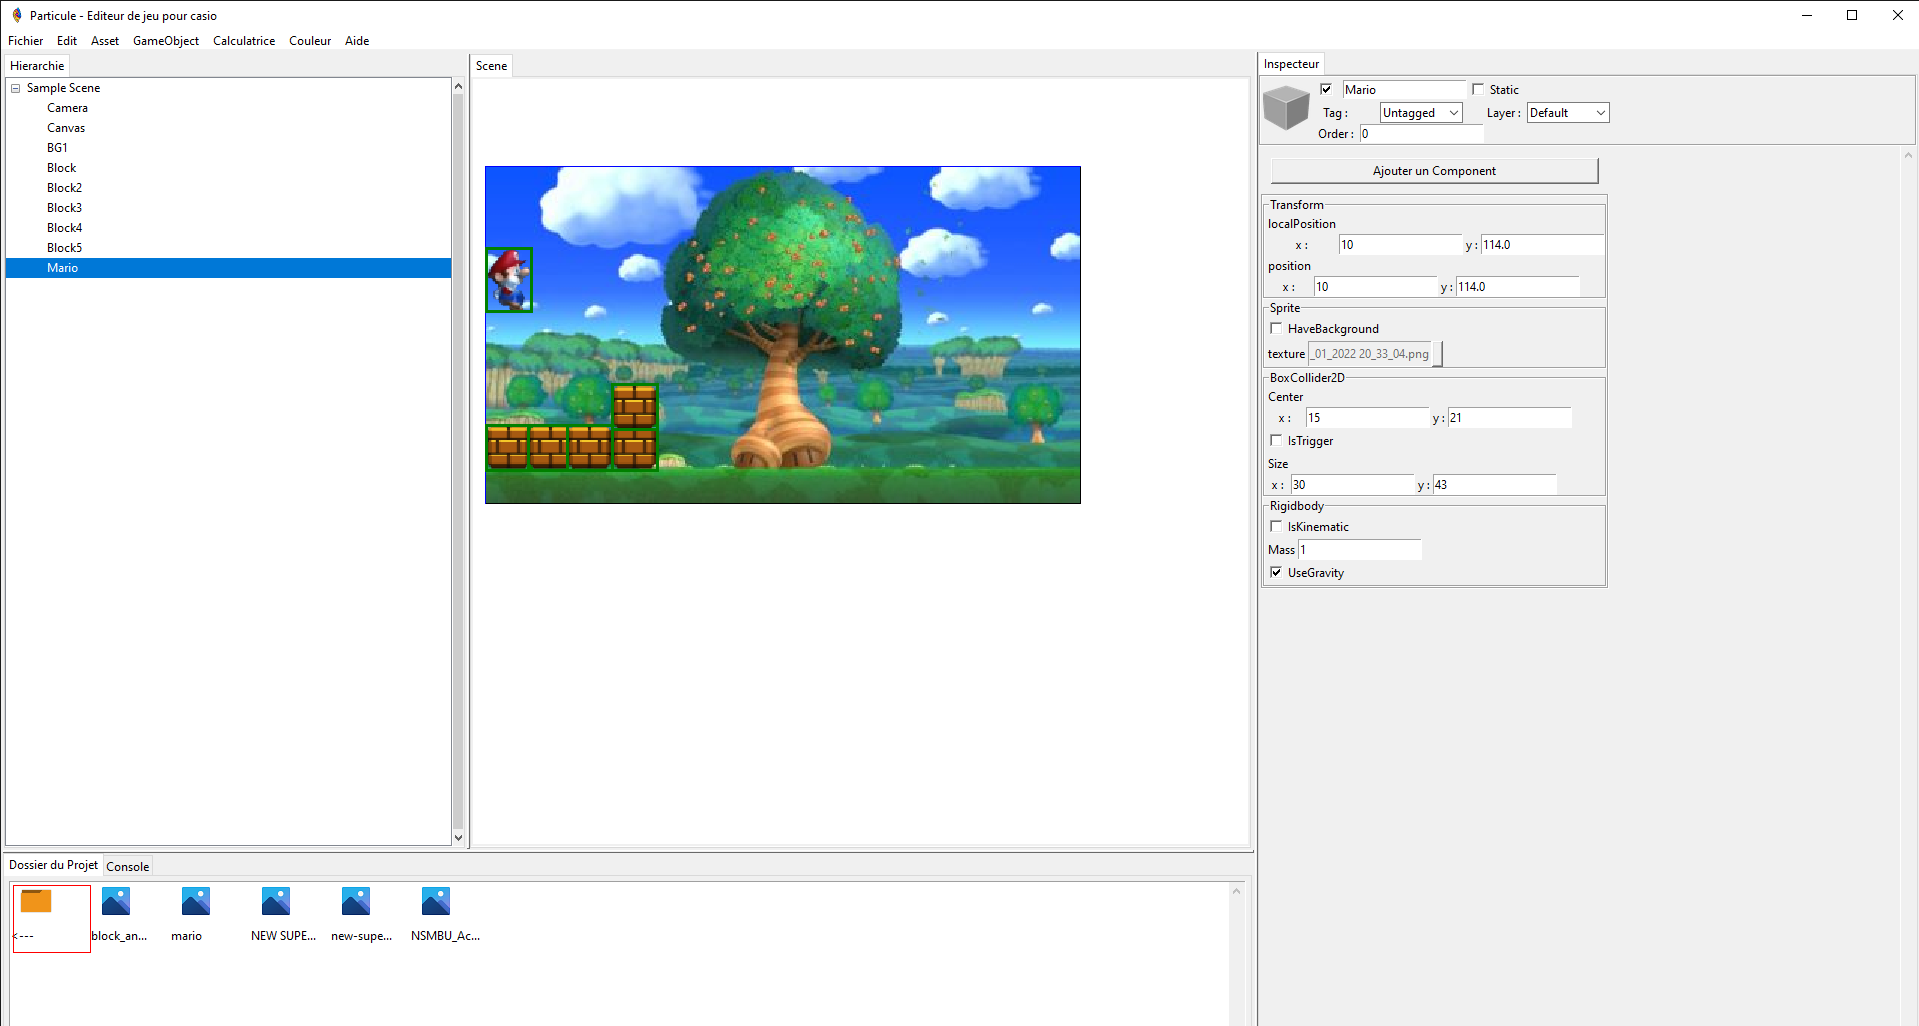Screen dimensions: 1919x1026
Task: Enable the IsKinematic checkbox
Action: coord(1276,526)
